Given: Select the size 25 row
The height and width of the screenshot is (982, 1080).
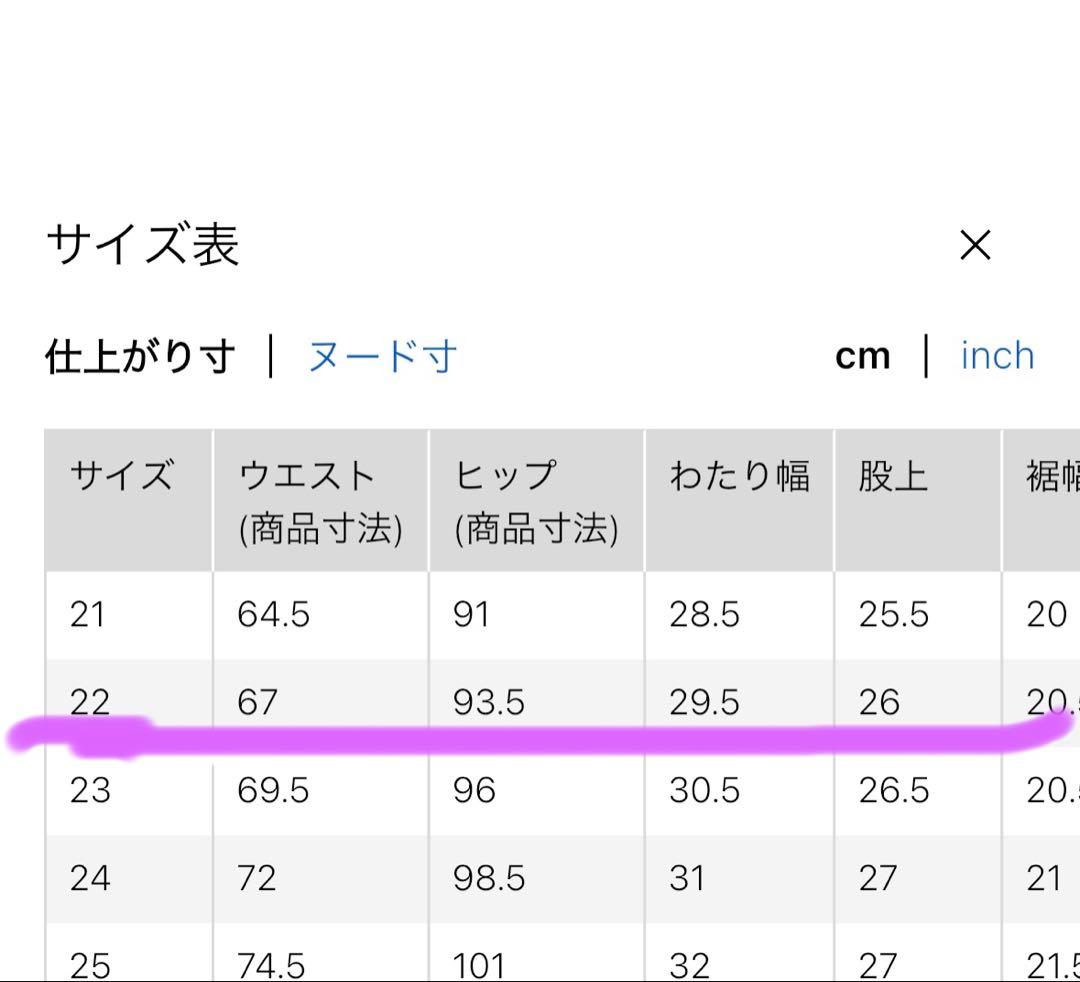Looking at the screenshot, I should point(562,953).
